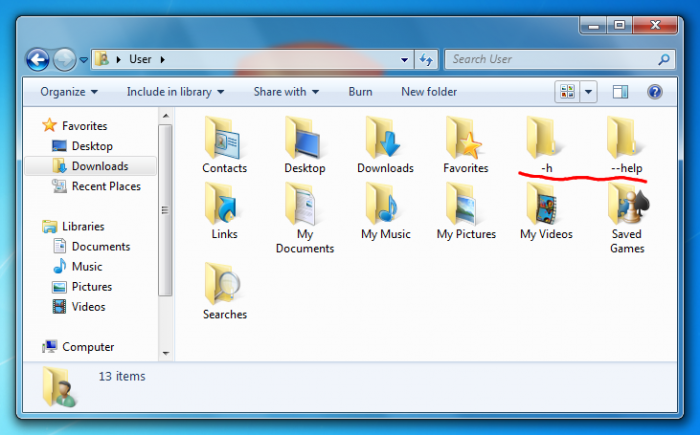Screen dimensions: 700x435
Task: Open the Share with menu
Action: 286,92
